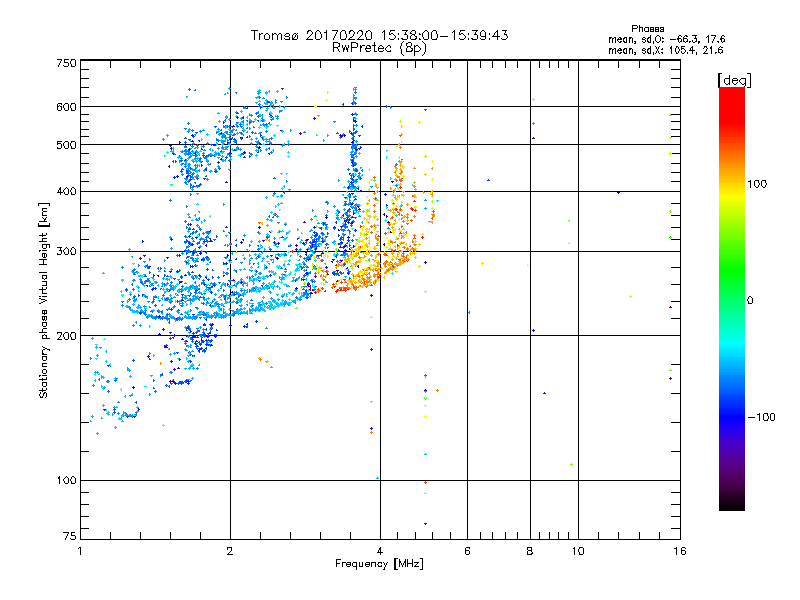This screenshot has height=600, width=800.
Task: Click the x-axis tick label "1"
Action: [80, 551]
